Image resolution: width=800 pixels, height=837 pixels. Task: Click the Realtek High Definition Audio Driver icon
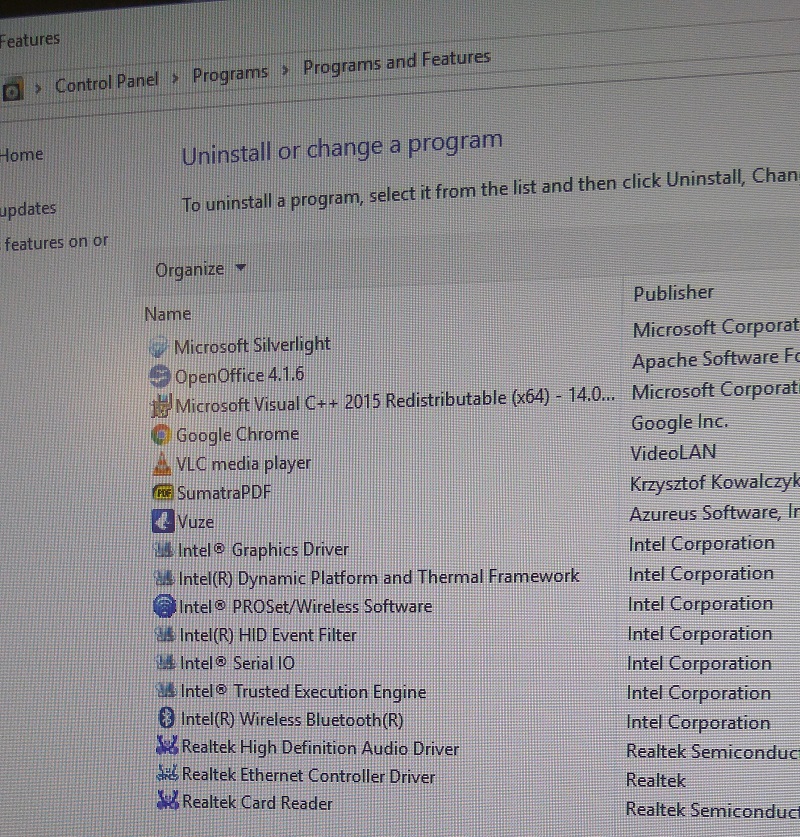tap(167, 746)
